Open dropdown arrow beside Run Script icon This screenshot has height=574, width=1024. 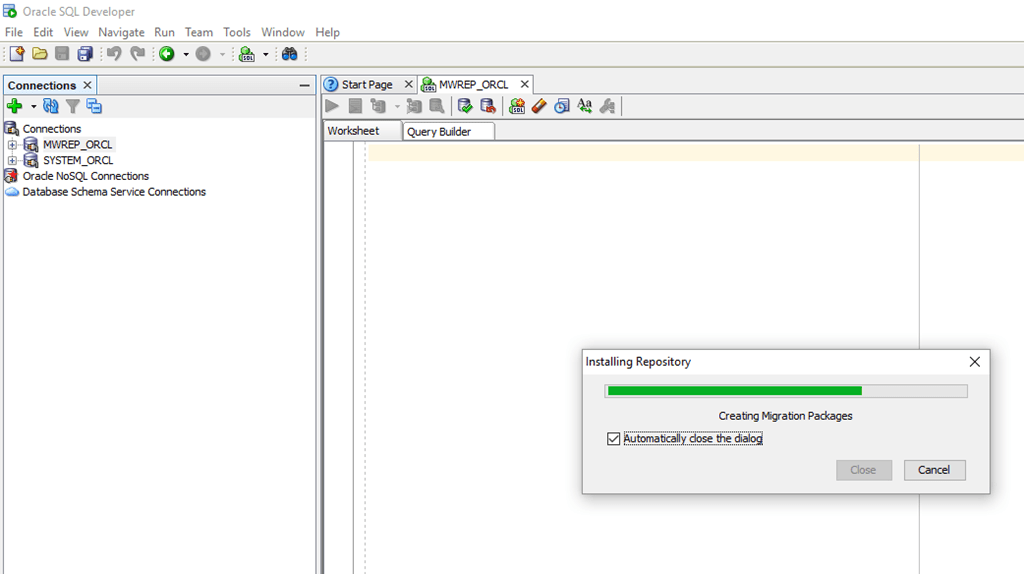pyautogui.click(x=396, y=106)
